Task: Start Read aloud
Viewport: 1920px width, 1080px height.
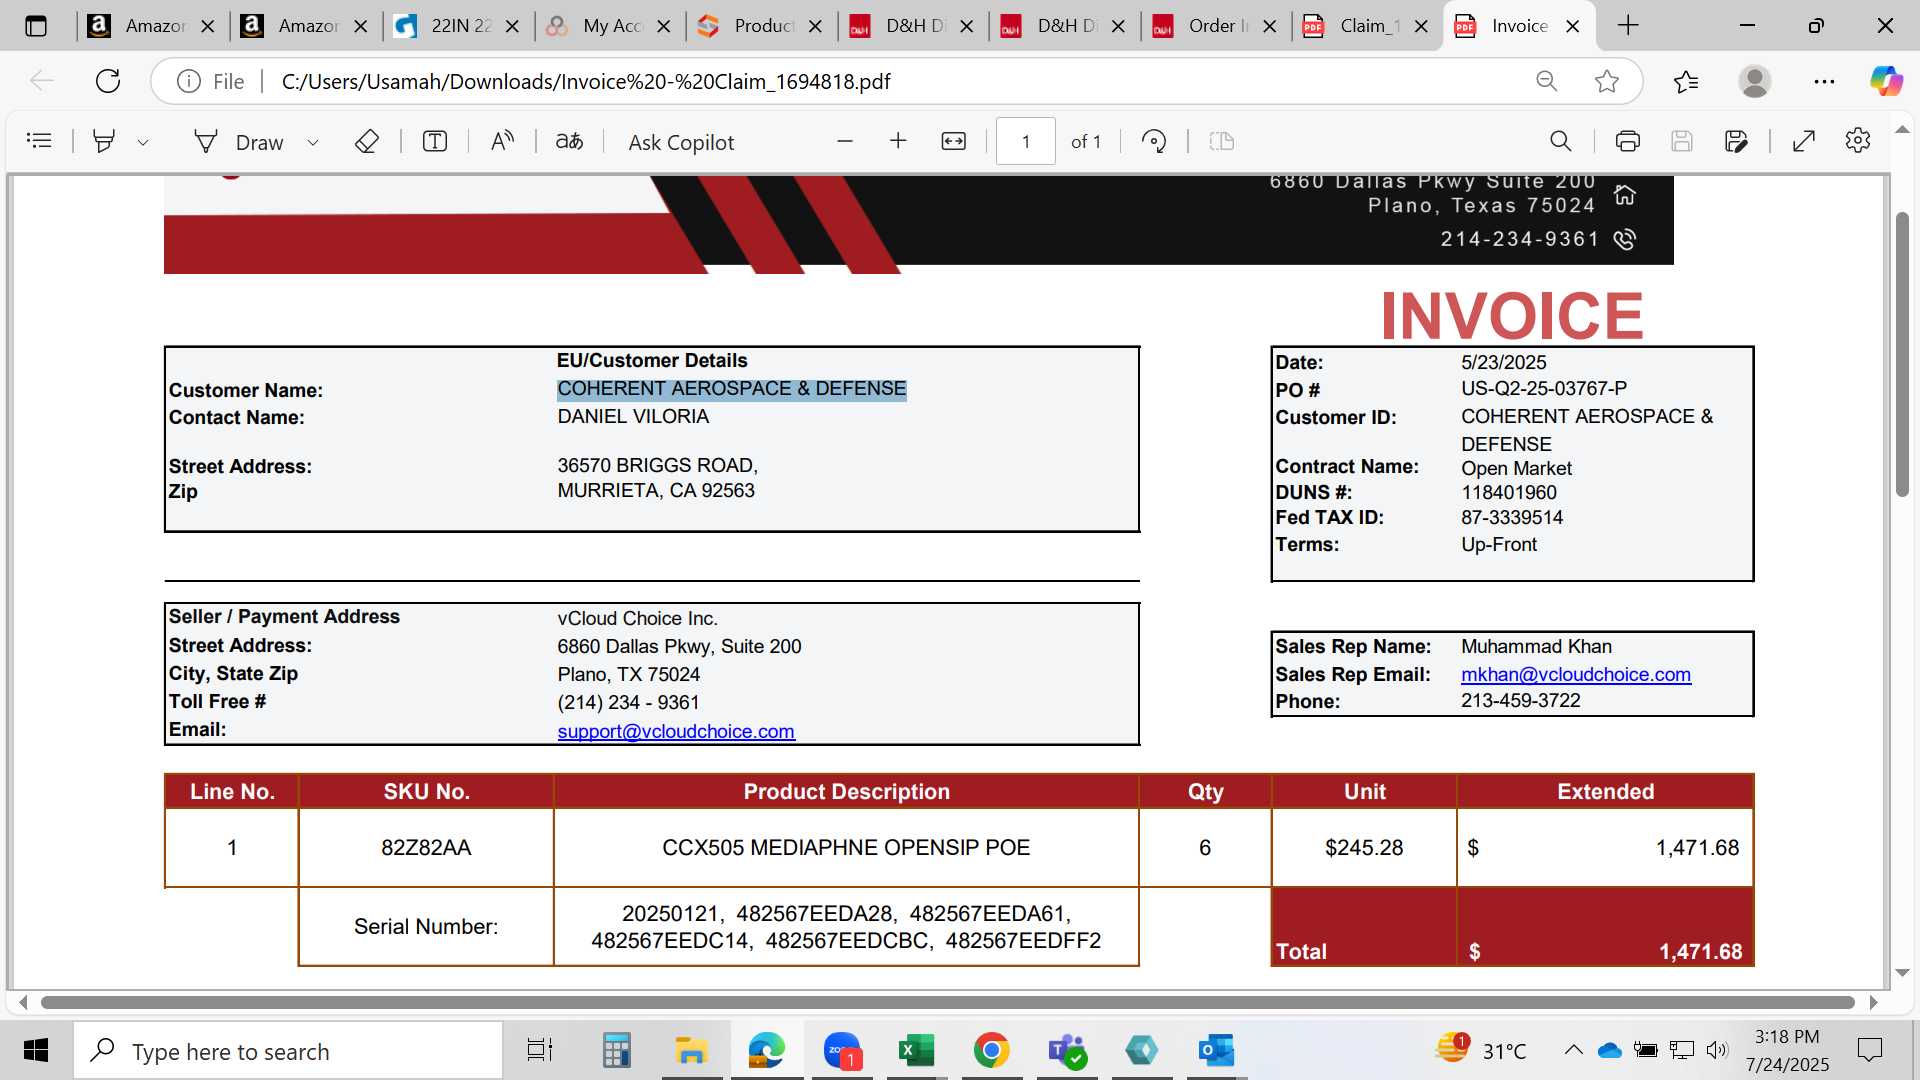Action: (502, 141)
